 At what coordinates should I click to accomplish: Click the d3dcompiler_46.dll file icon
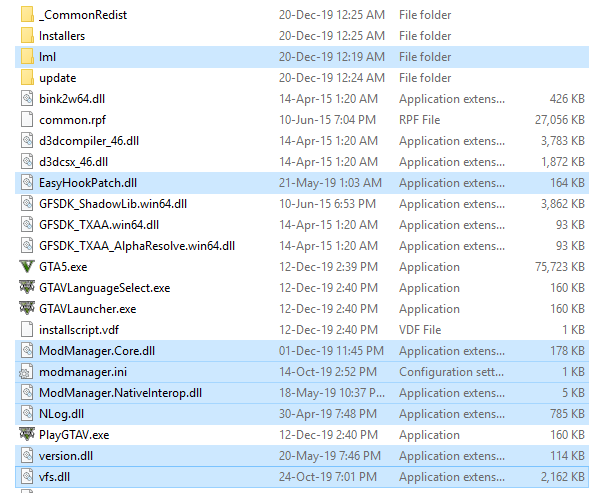coord(27,141)
